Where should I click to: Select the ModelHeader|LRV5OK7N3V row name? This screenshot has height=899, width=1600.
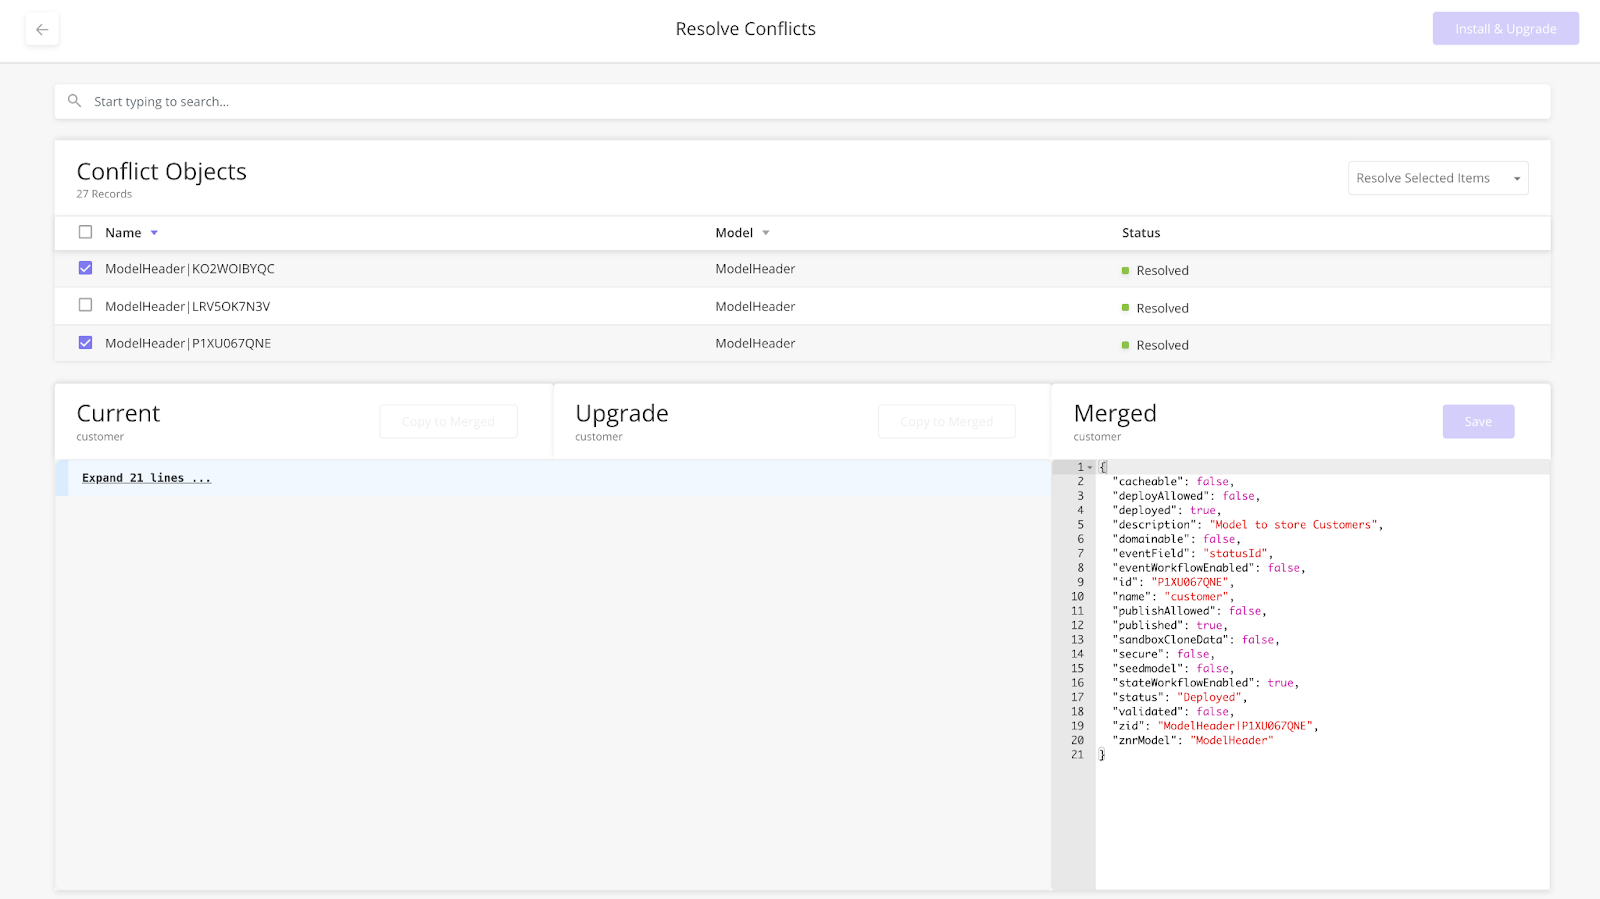187,306
